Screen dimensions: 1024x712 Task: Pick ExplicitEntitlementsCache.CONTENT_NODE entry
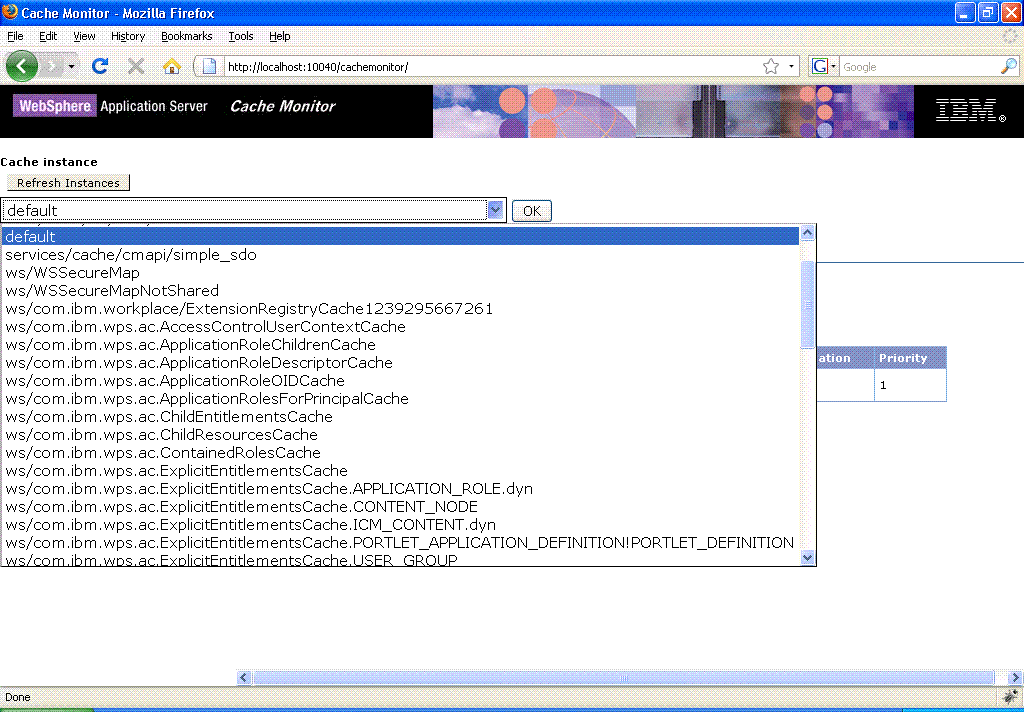coord(400,507)
